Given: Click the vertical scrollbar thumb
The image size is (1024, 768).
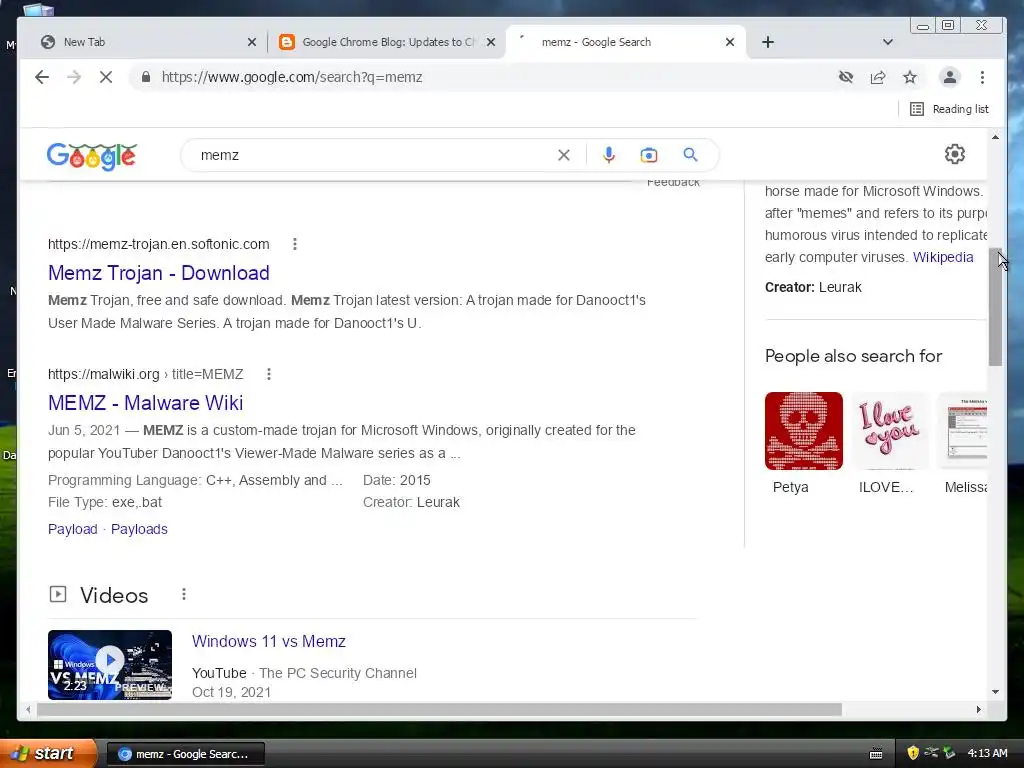Looking at the screenshot, I should click(x=995, y=307).
